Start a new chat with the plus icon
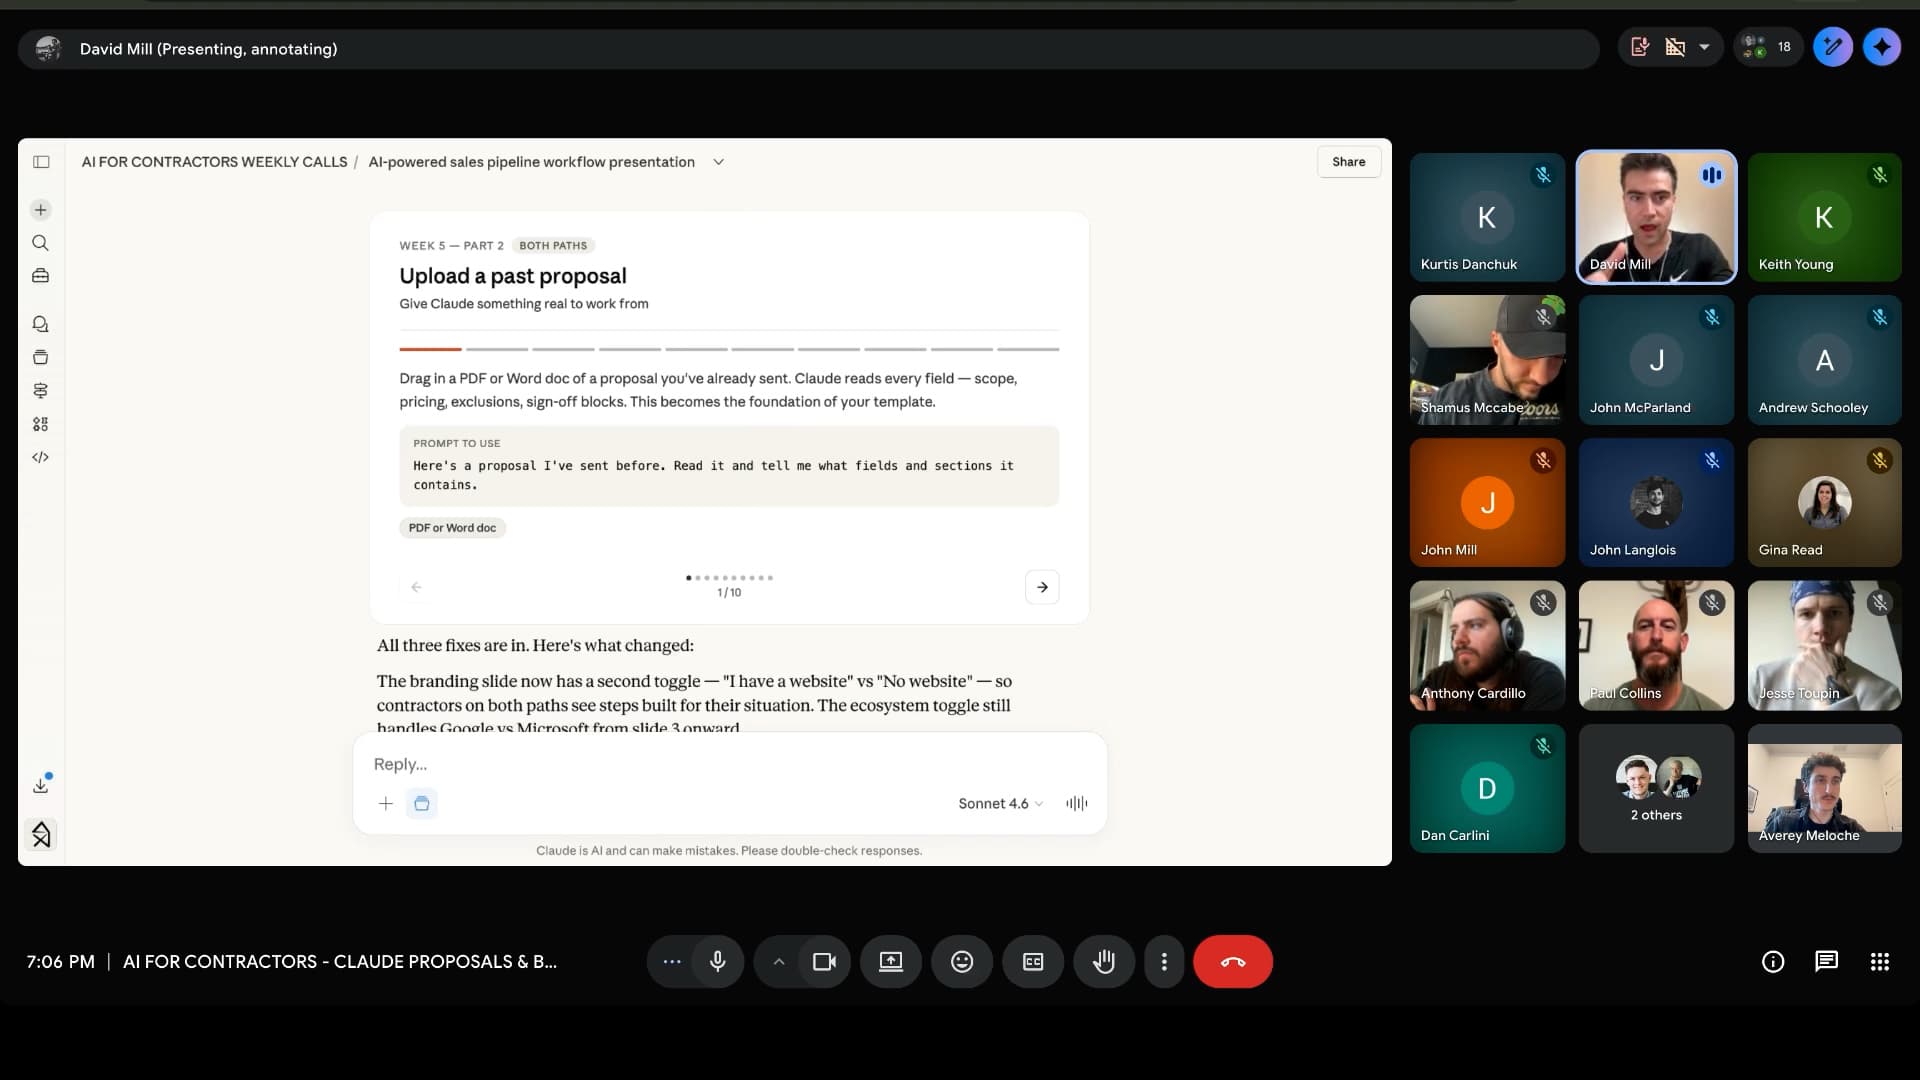This screenshot has width=1920, height=1080. coord(40,210)
